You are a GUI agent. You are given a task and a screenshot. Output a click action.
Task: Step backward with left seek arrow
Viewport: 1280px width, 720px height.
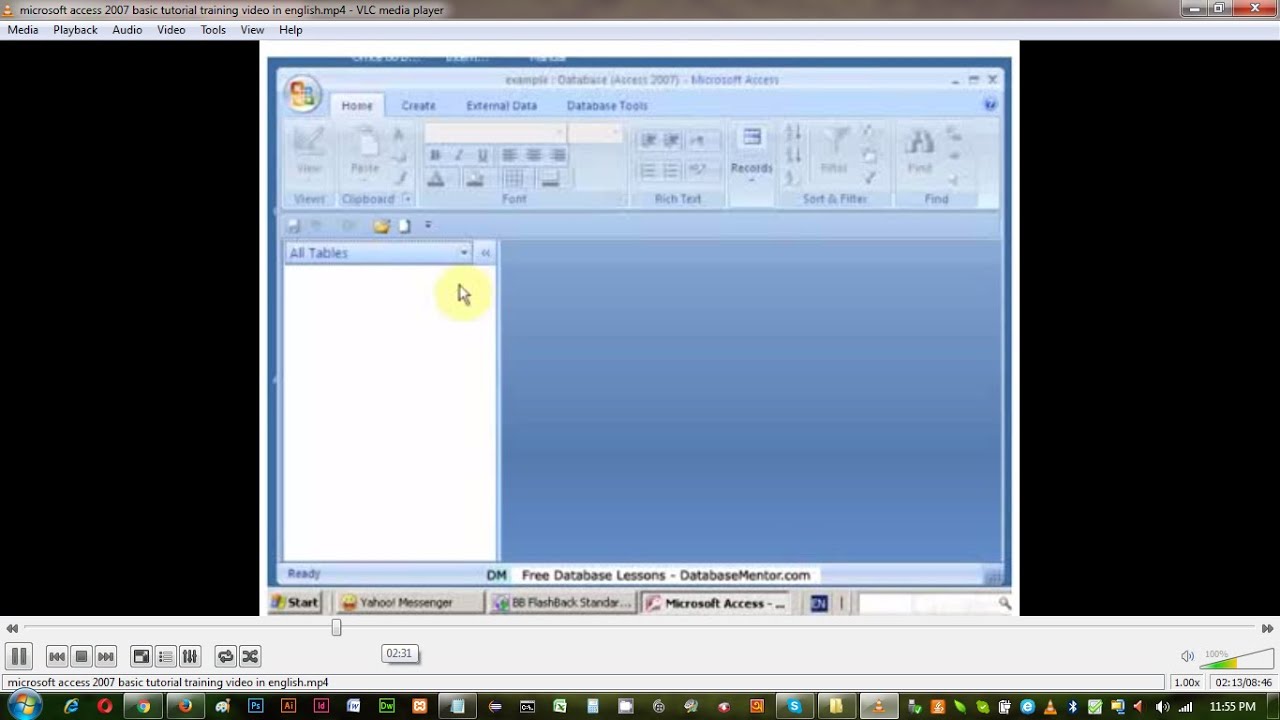(12, 628)
